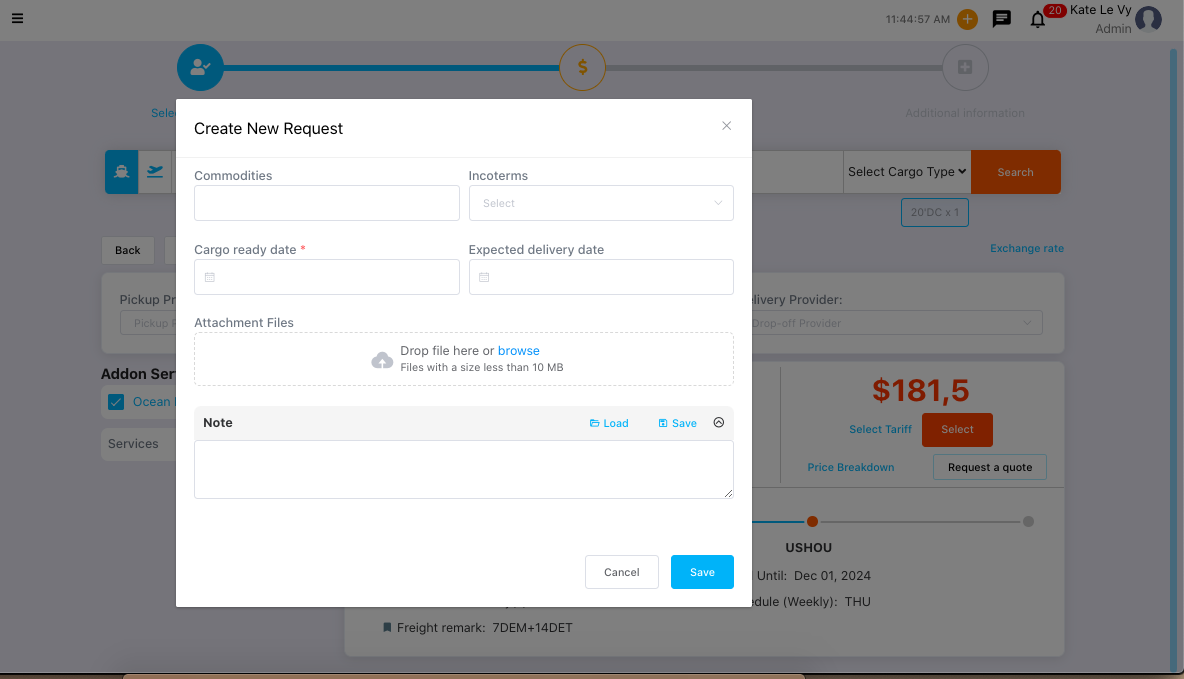Open the user profile avatar
The height and width of the screenshot is (679, 1184).
click(x=1149, y=19)
